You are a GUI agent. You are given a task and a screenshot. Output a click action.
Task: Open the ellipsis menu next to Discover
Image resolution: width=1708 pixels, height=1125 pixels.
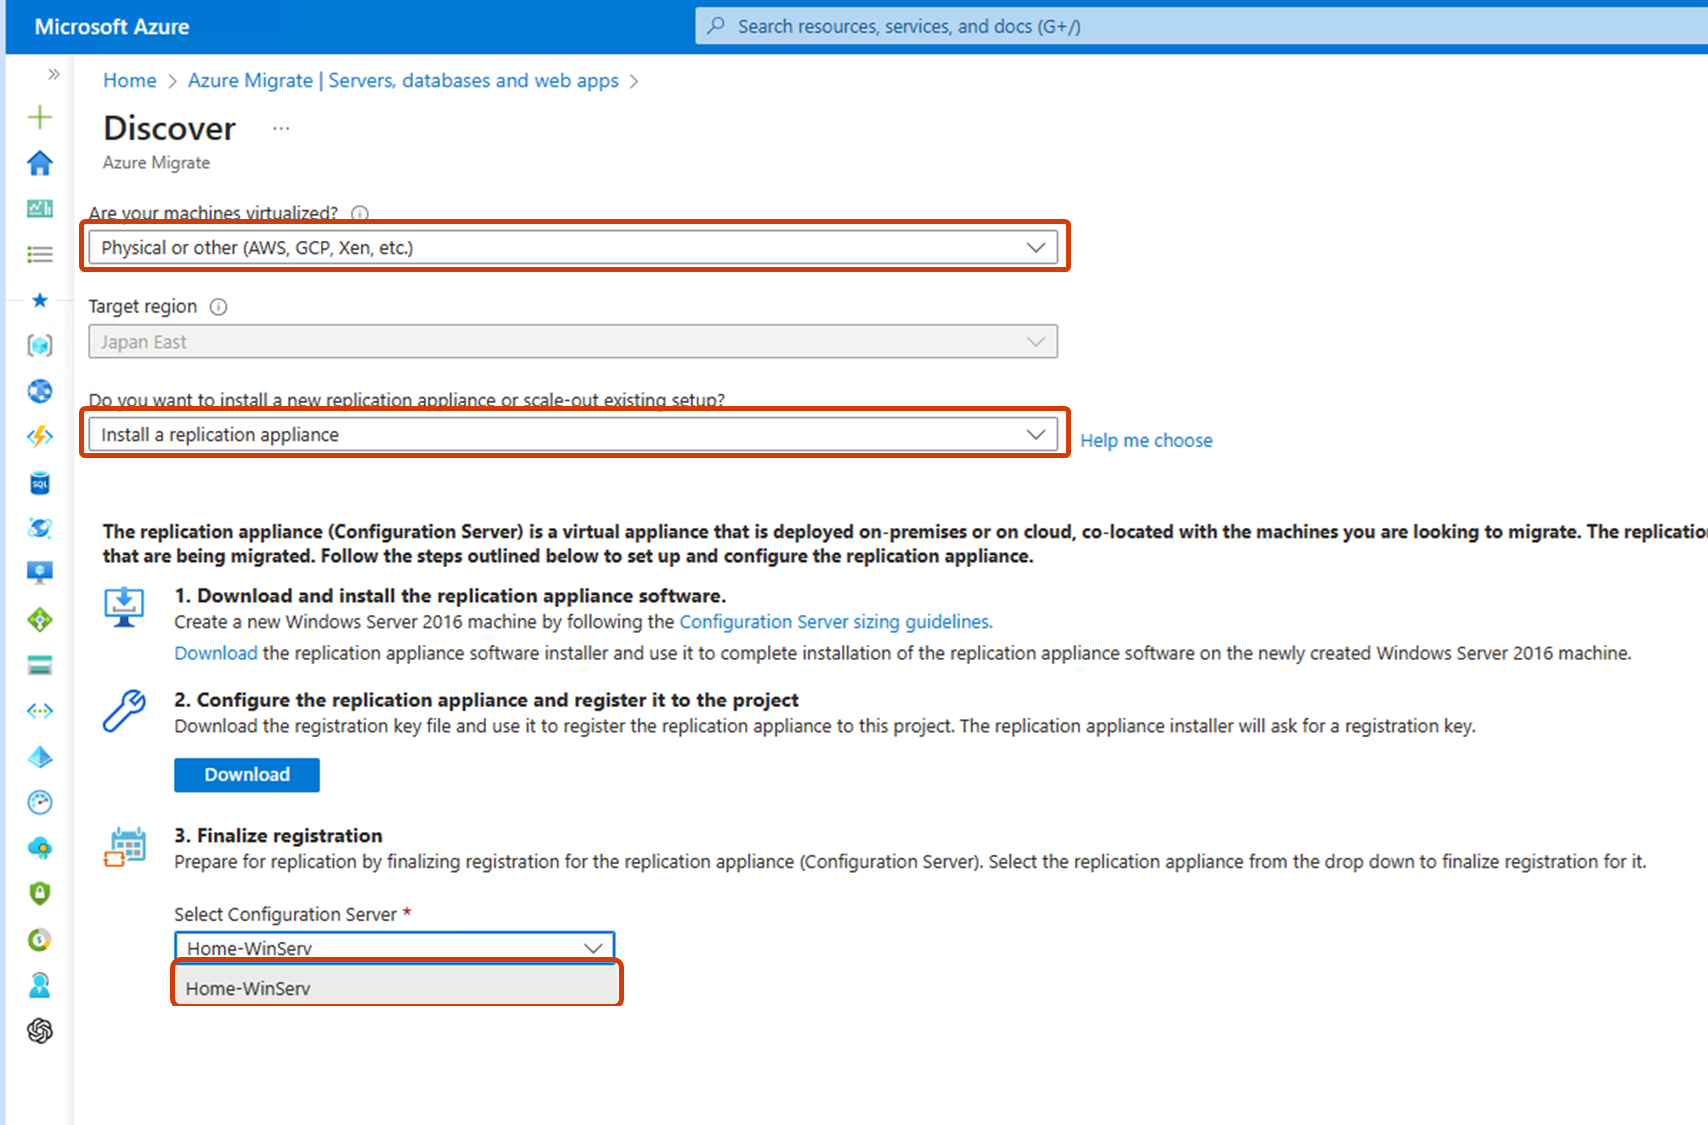(281, 128)
